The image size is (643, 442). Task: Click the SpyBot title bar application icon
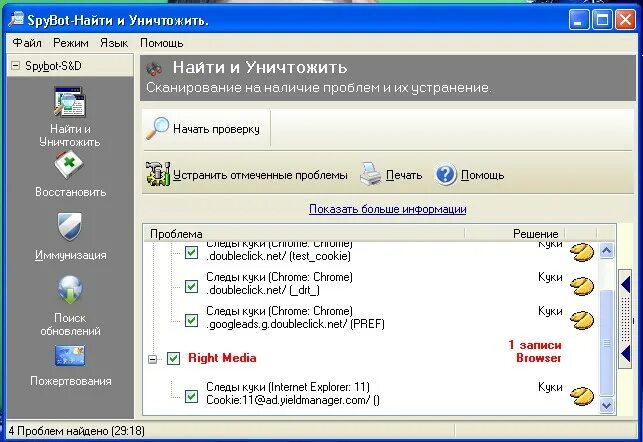coord(16,19)
